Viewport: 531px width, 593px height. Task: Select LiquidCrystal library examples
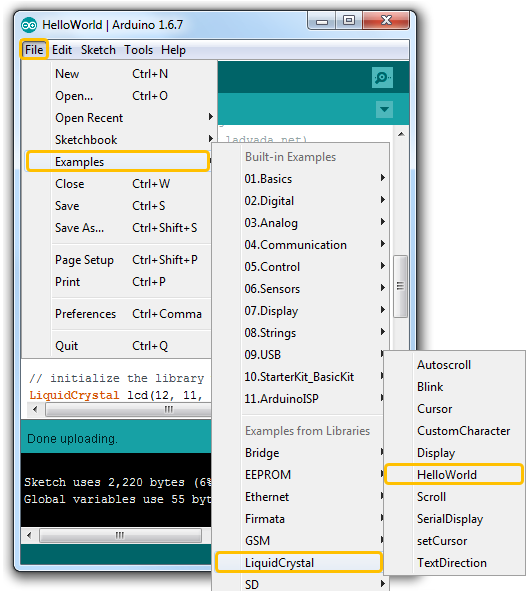[299, 562]
